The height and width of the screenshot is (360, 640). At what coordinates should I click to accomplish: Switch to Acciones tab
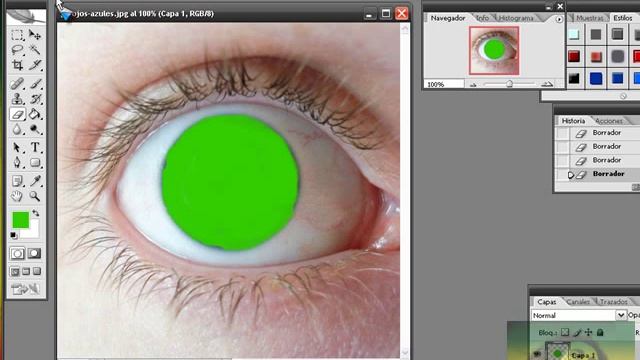pyautogui.click(x=609, y=121)
